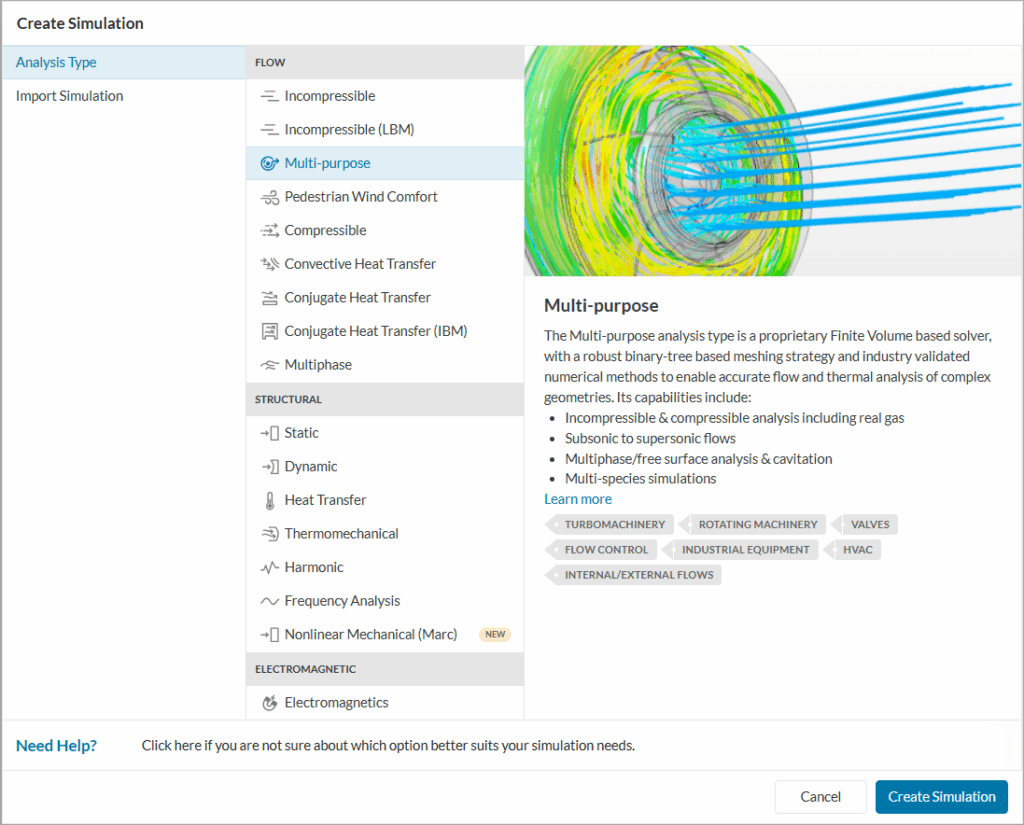1024x825 pixels.
Task: Click the Create Simulation button
Action: [x=941, y=797]
